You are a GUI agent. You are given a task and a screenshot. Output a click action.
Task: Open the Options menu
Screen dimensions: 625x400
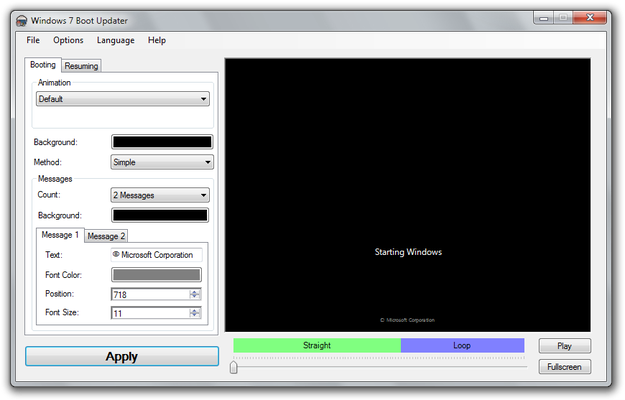coord(68,40)
